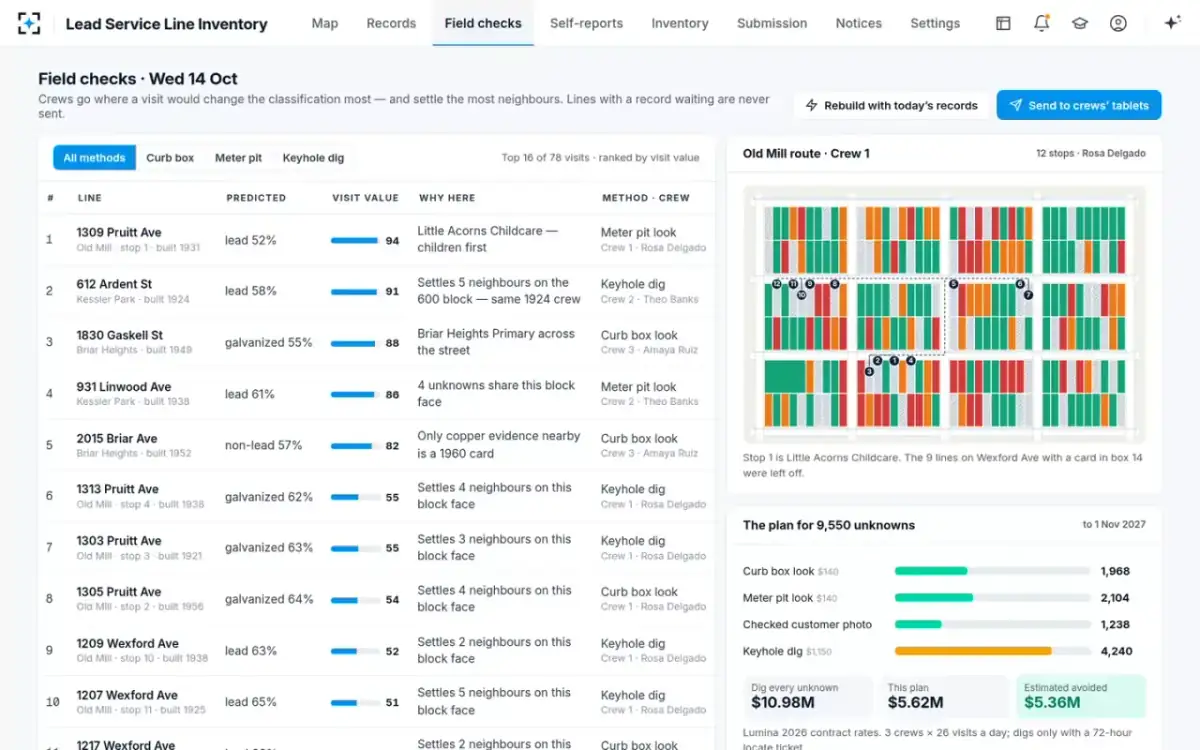
Task: Click Rebuild with today's records button
Action: click(x=892, y=106)
